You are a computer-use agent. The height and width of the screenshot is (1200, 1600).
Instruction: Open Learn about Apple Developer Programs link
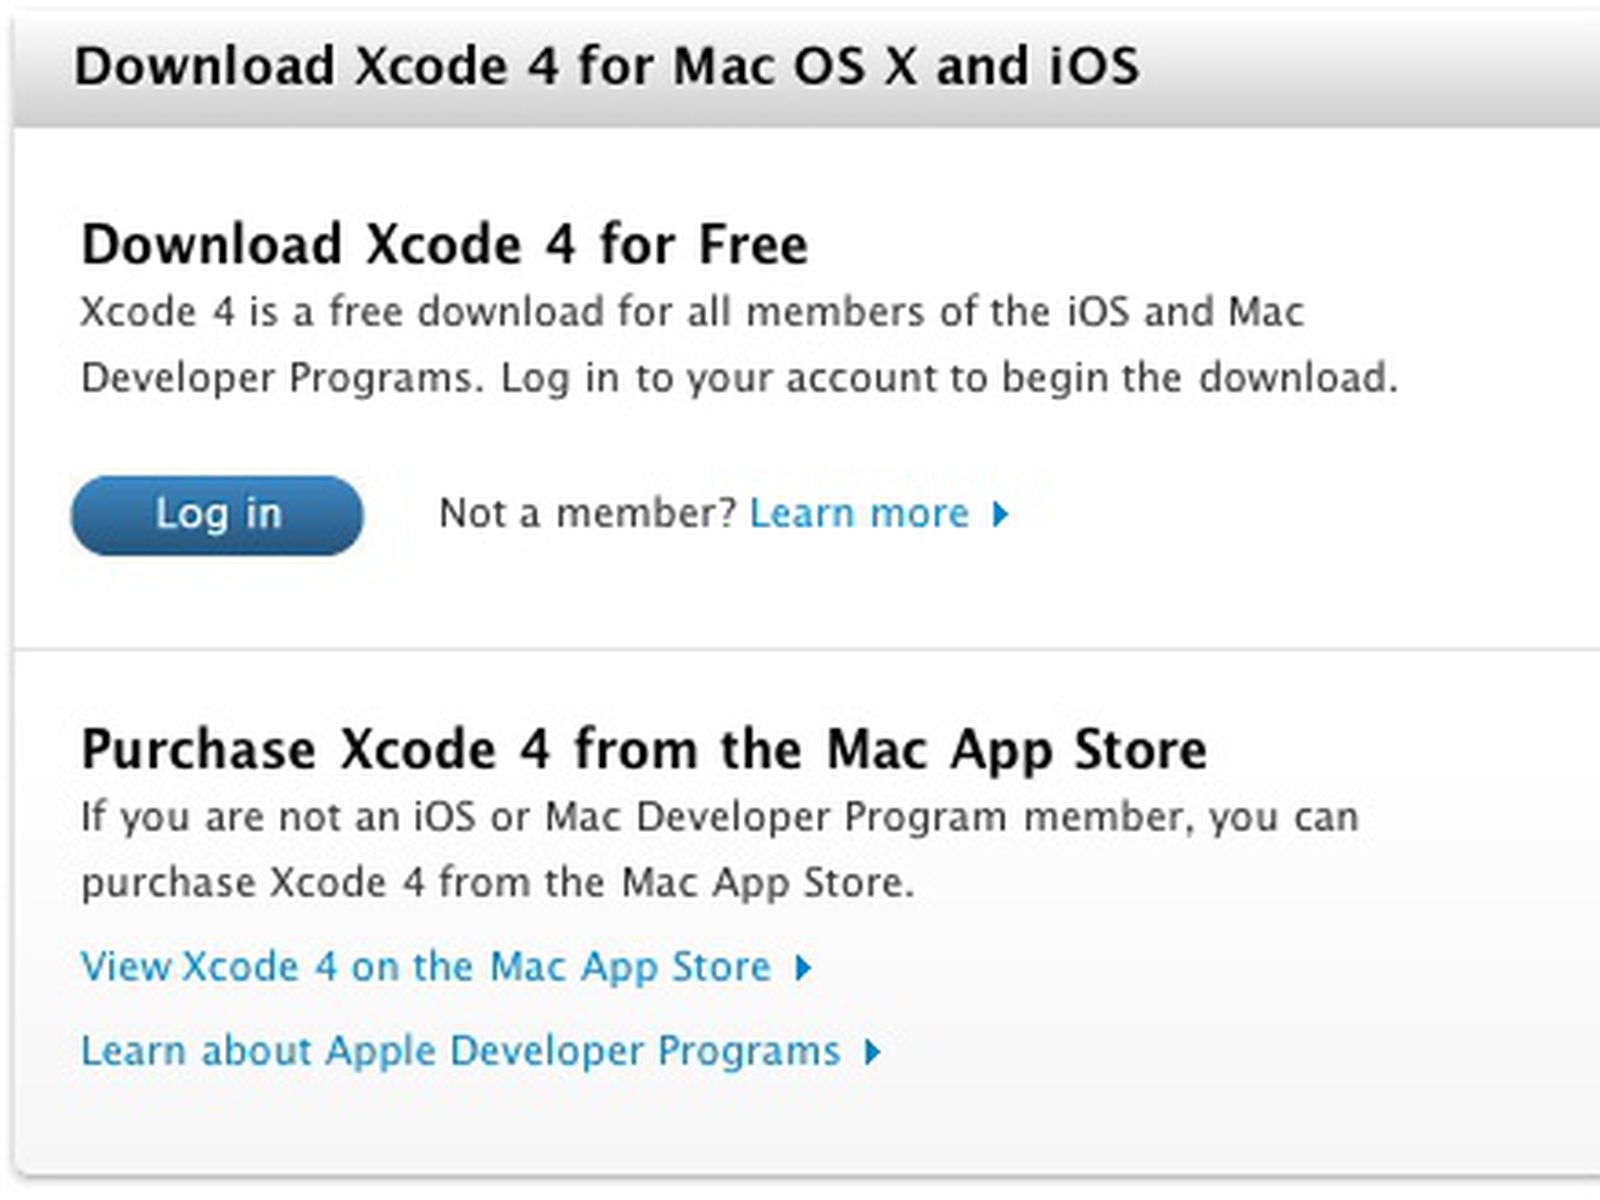460,1051
